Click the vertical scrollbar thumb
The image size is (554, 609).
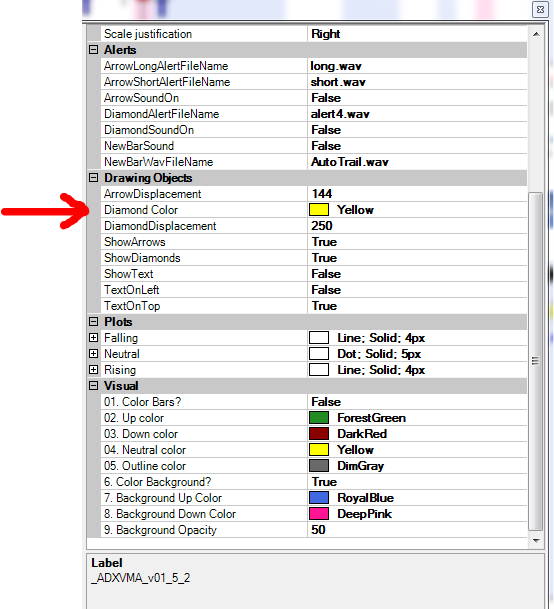pos(536,361)
